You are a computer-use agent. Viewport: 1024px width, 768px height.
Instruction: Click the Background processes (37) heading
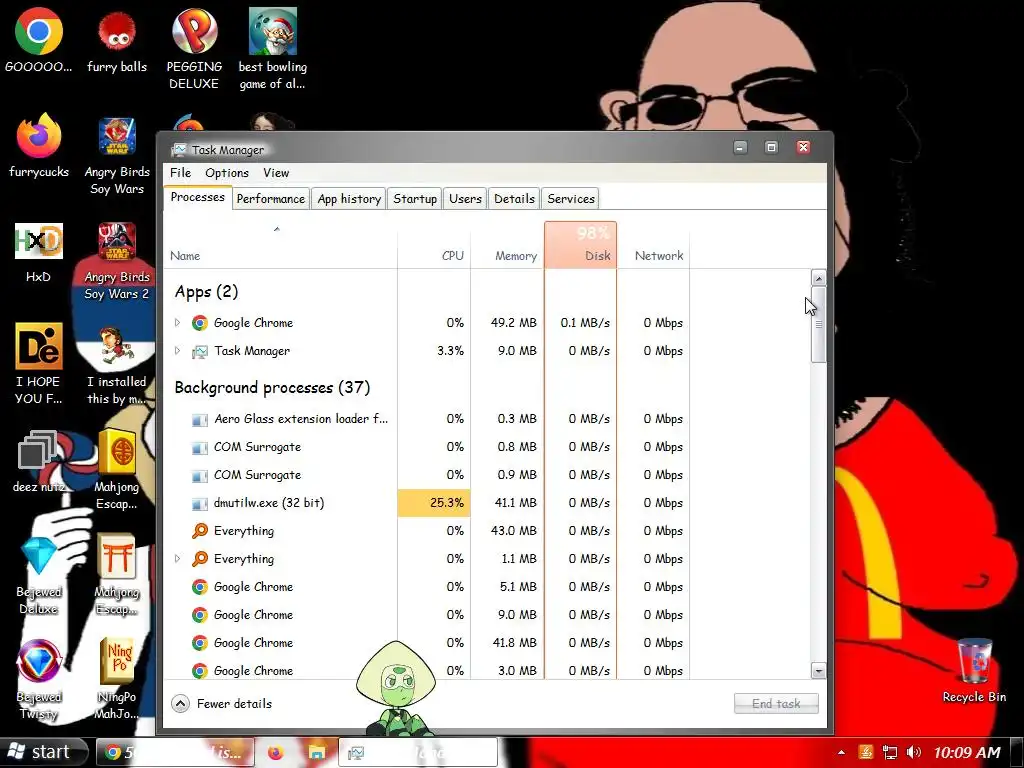(272, 387)
